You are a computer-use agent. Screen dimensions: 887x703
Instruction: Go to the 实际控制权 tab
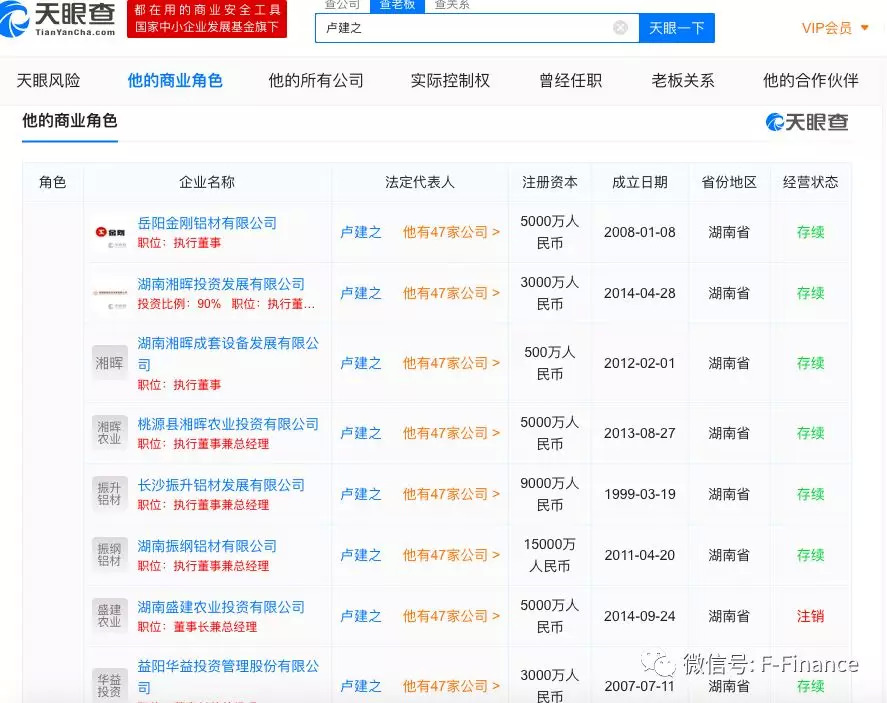point(450,80)
